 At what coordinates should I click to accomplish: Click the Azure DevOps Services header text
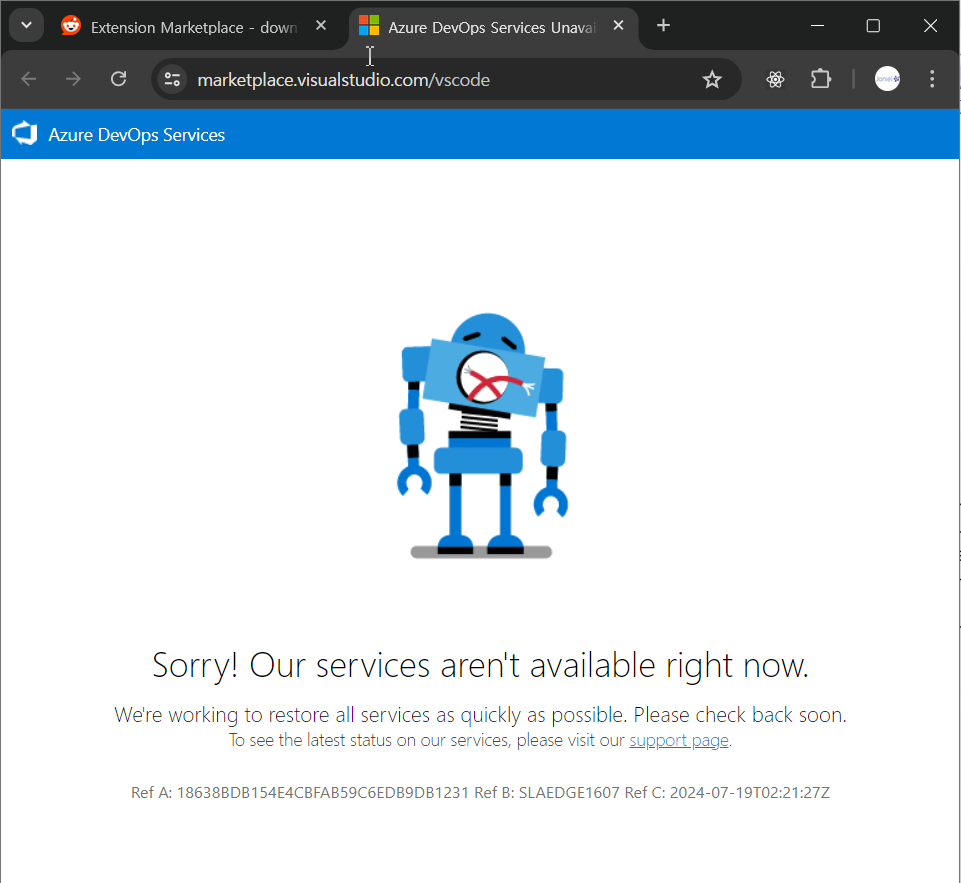tap(137, 135)
